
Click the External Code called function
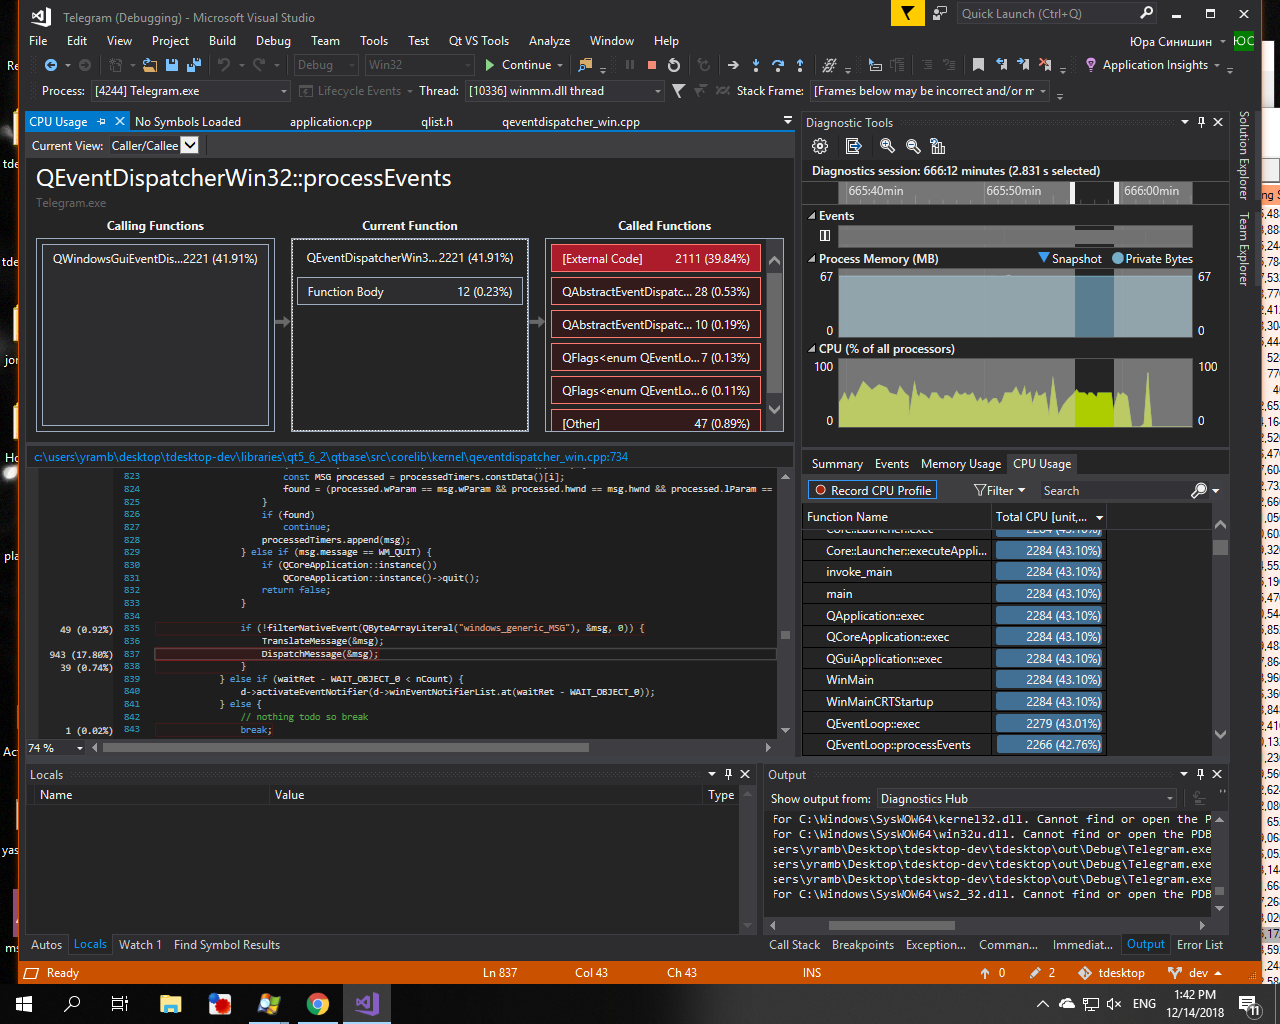click(656, 259)
